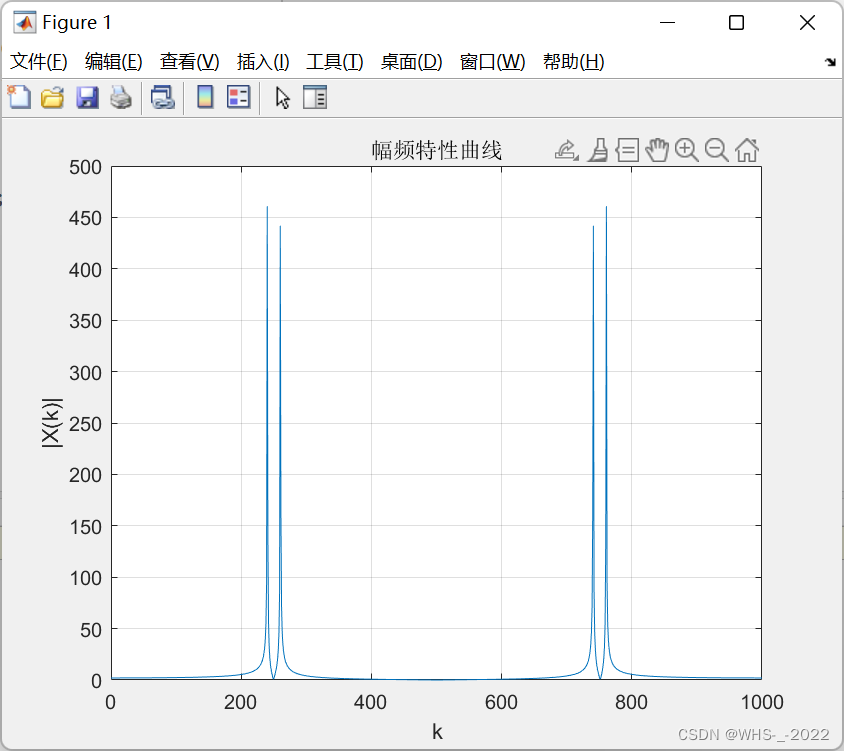Click the y-axis label |X(k)|

click(52, 423)
